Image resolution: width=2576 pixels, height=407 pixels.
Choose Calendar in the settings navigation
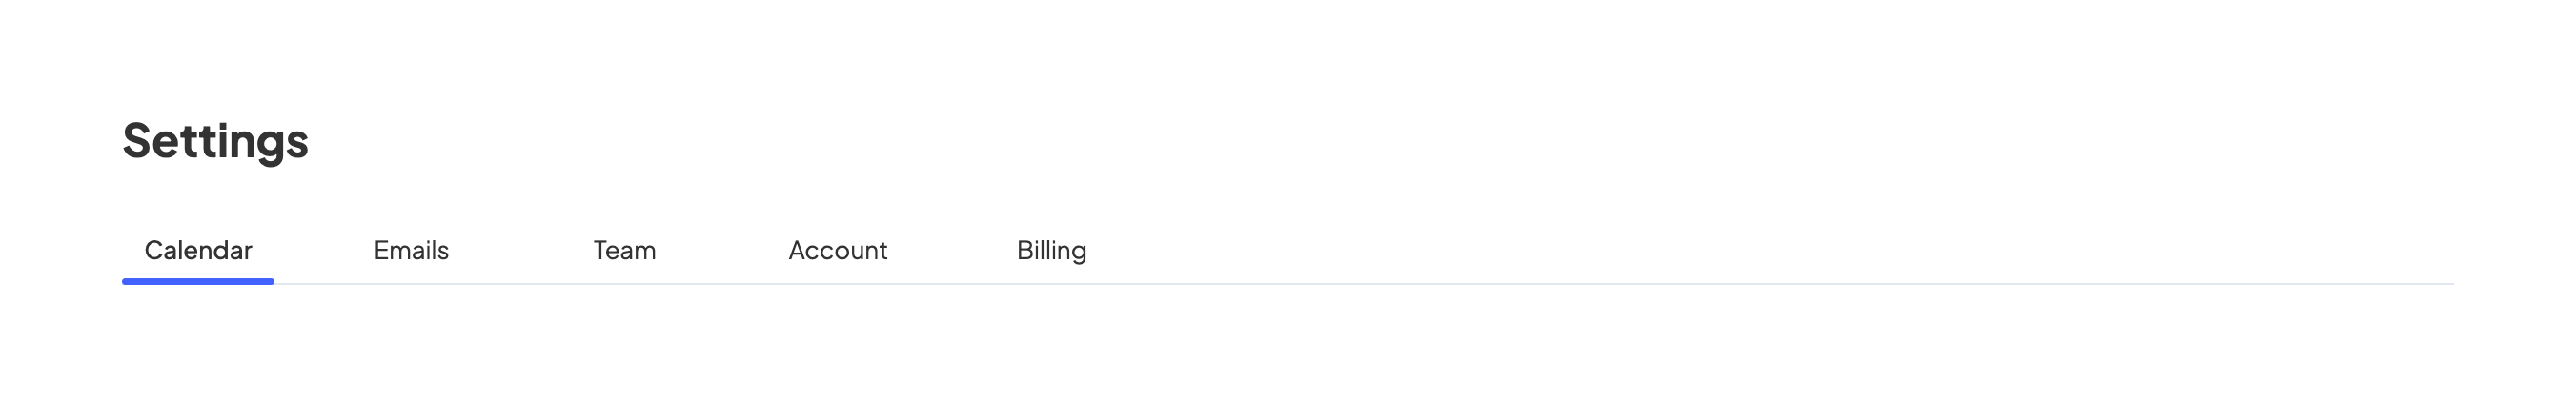198,250
